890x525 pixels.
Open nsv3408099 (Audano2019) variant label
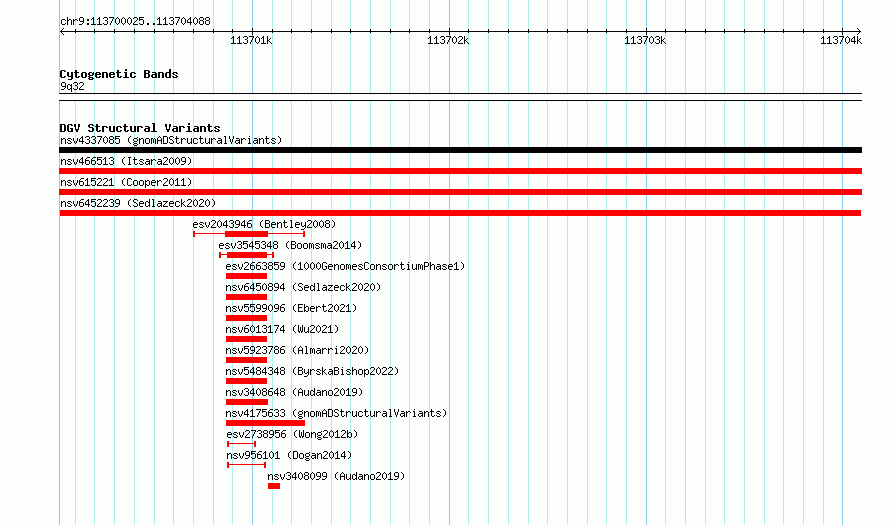pos(336,476)
